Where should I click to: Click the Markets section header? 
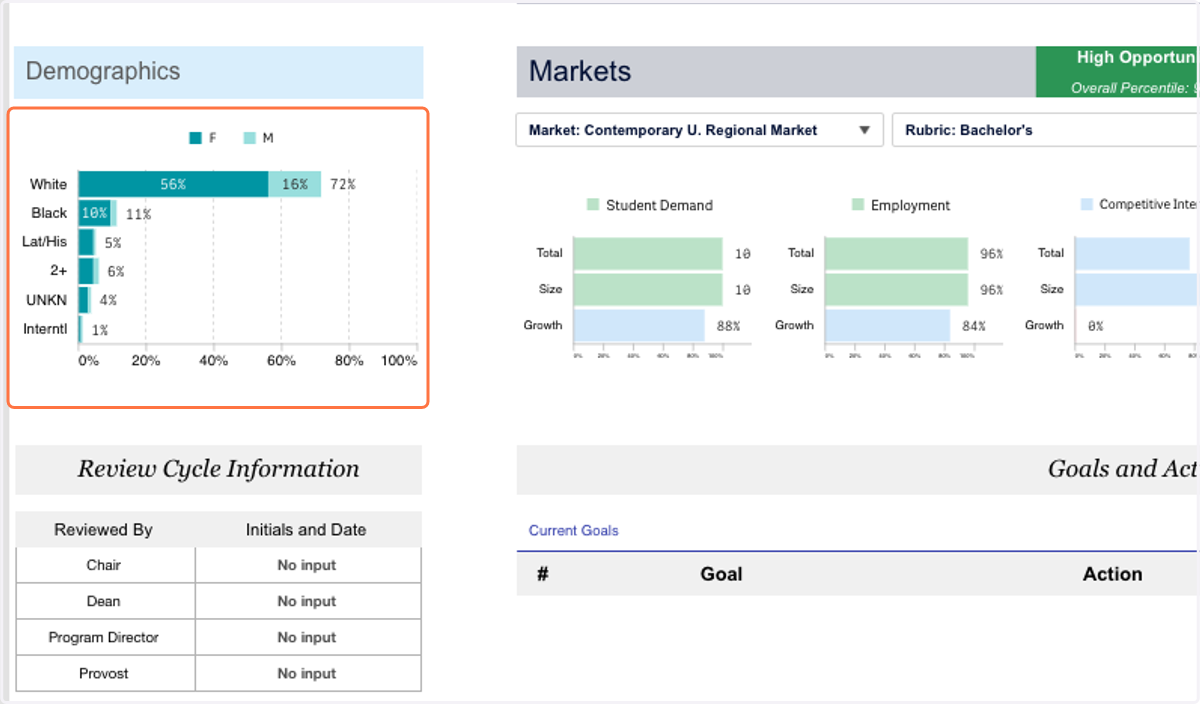pos(776,72)
